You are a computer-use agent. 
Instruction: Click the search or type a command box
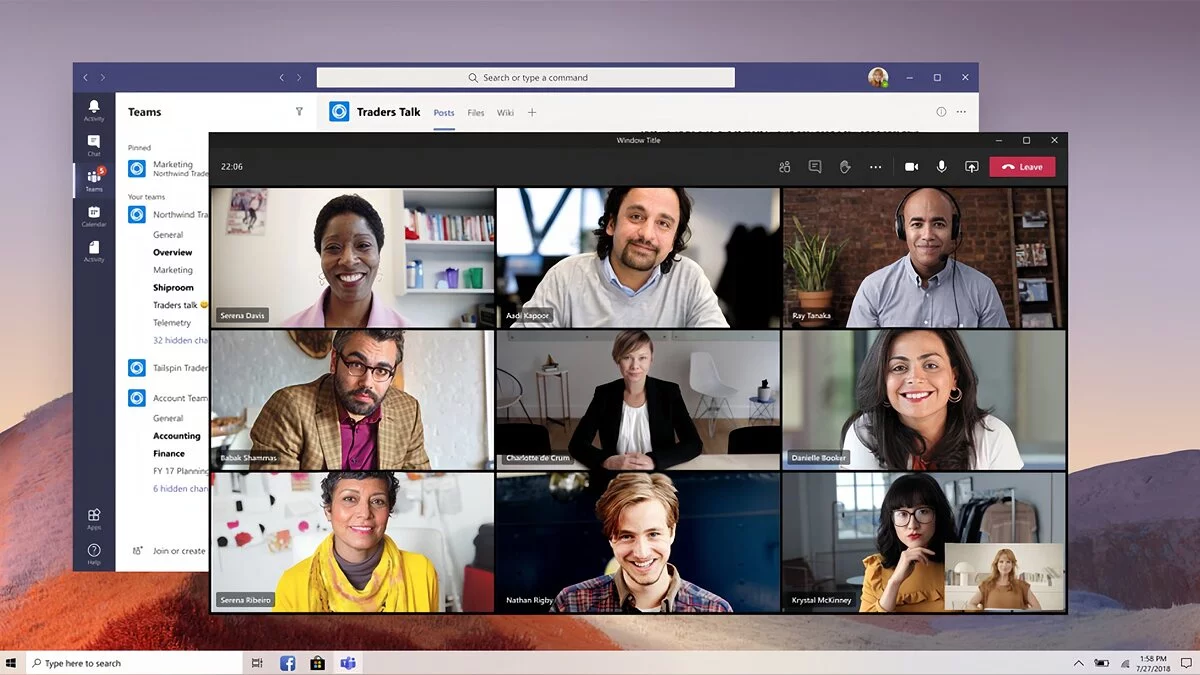(x=526, y=78)
